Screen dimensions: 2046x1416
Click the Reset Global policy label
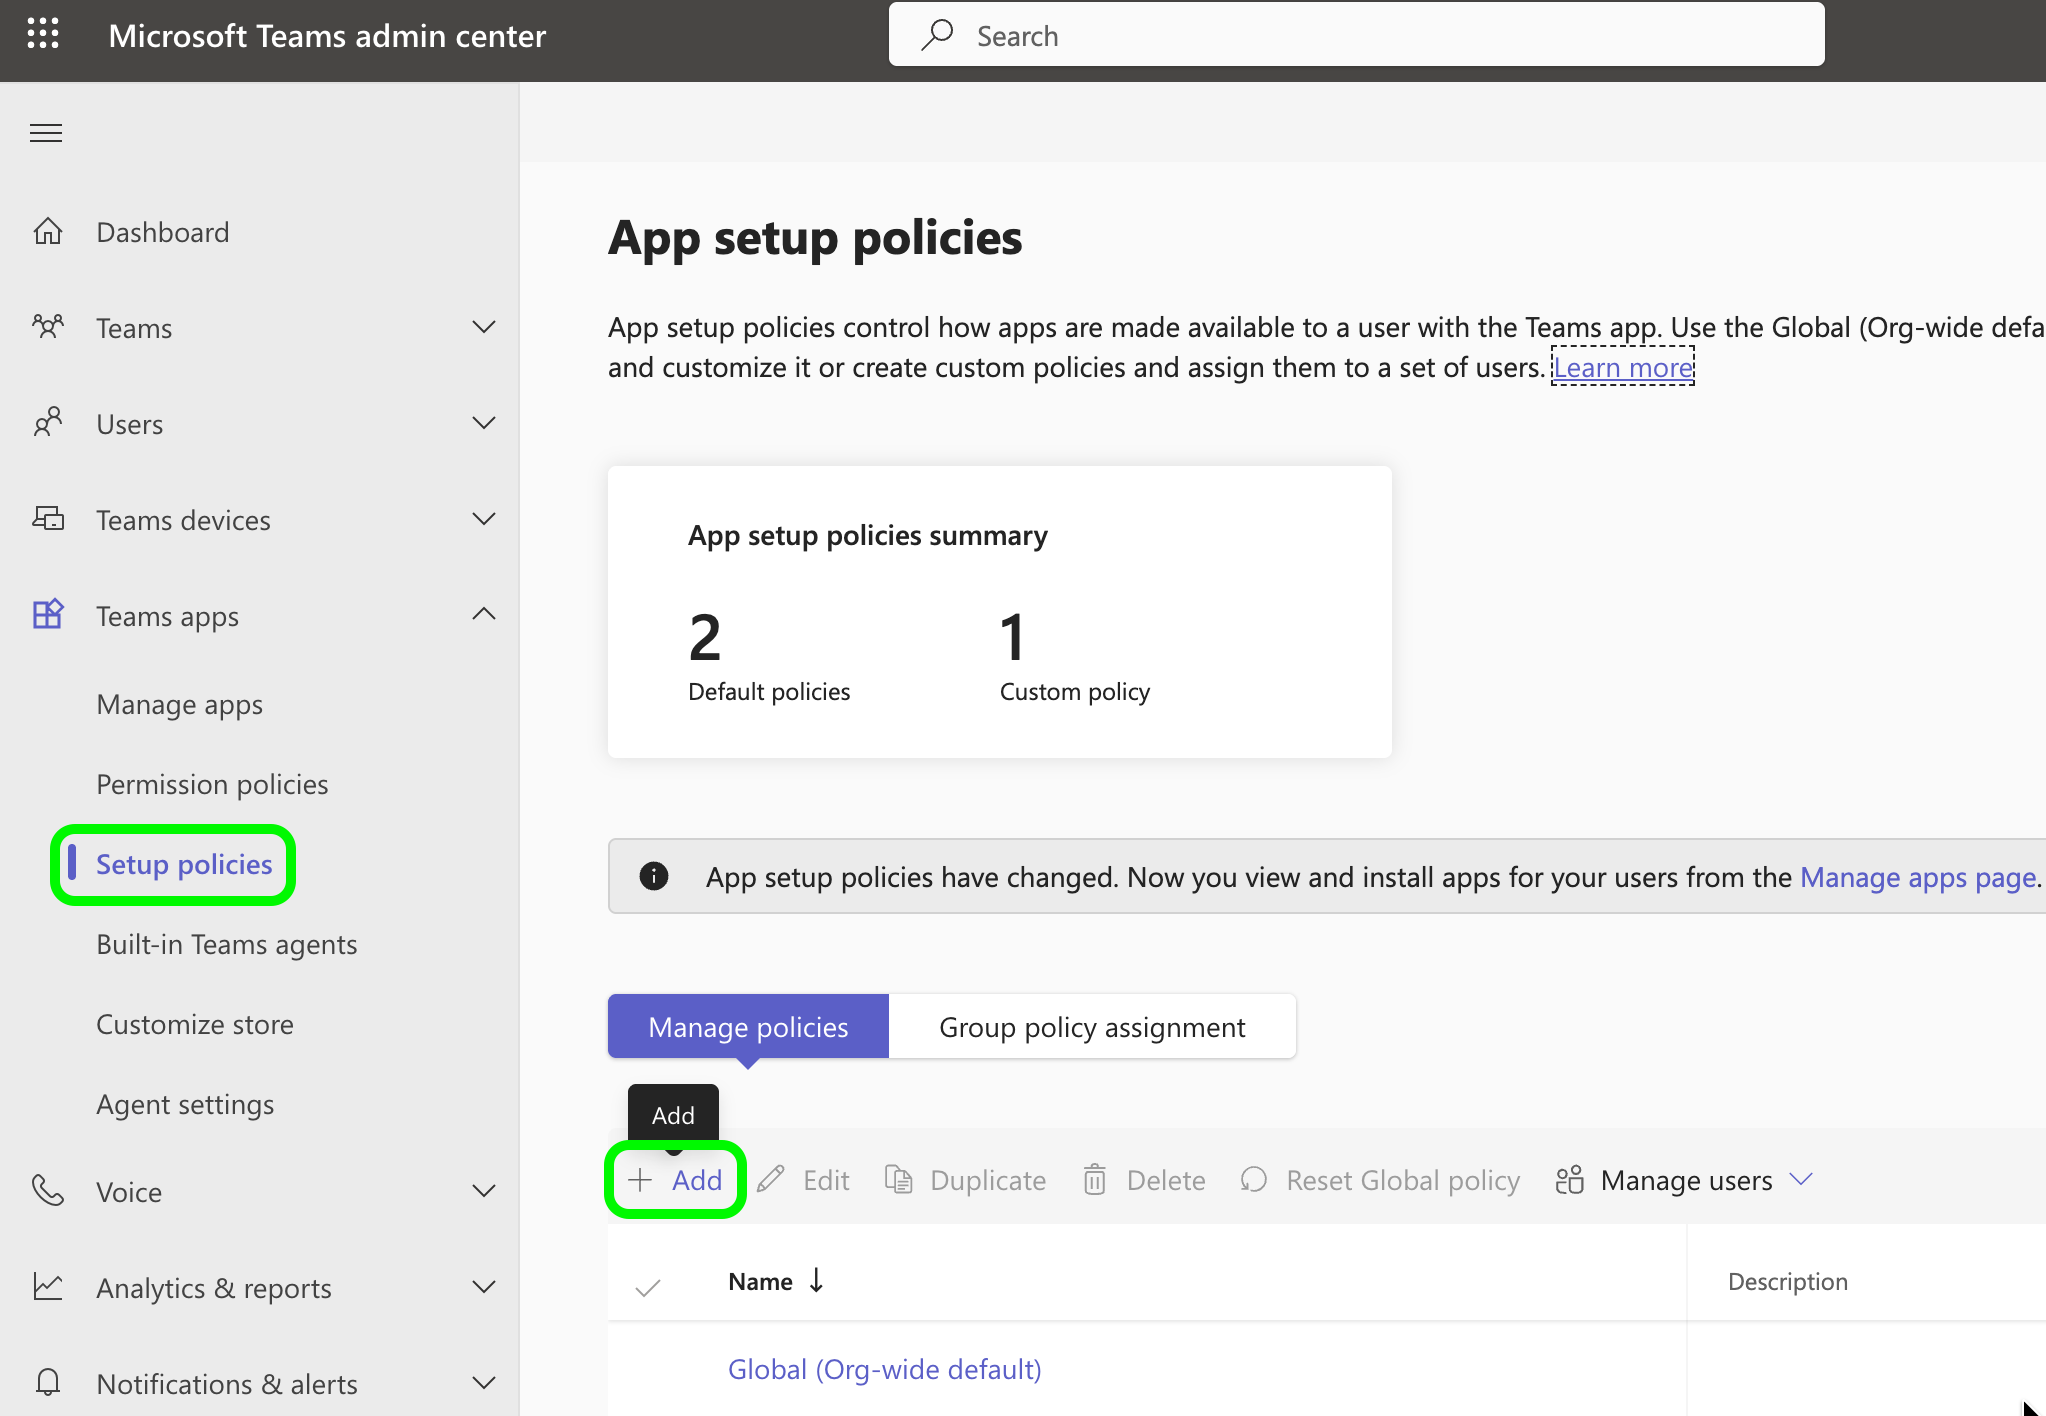click(x=1403, y=1180)
